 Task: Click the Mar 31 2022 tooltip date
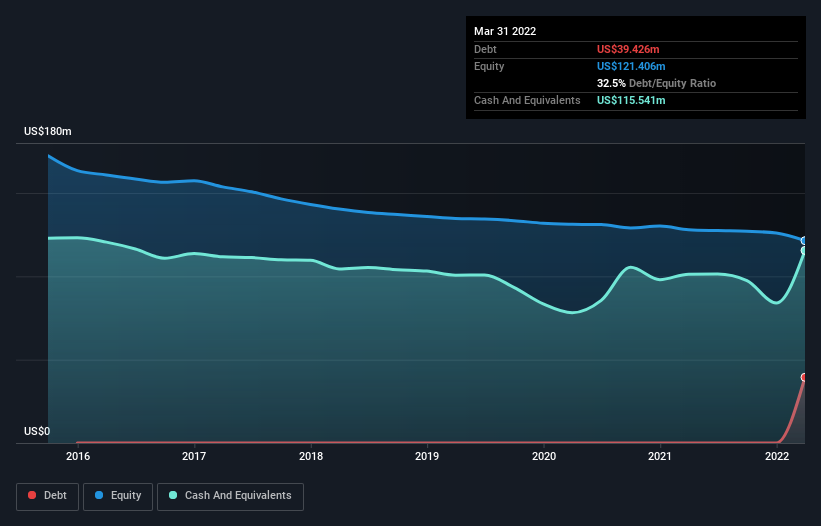(x=505, y=31)
